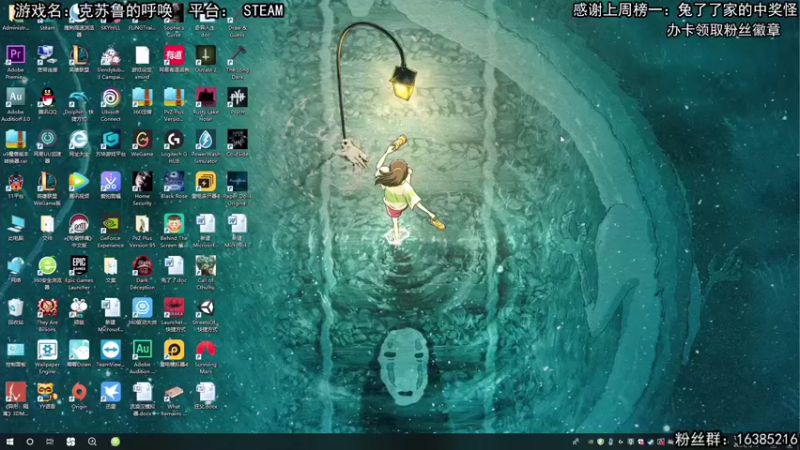Open Task View on the taskbar
Image resolution: width=800 pixels, height=450 pixels.
(49, 442)
